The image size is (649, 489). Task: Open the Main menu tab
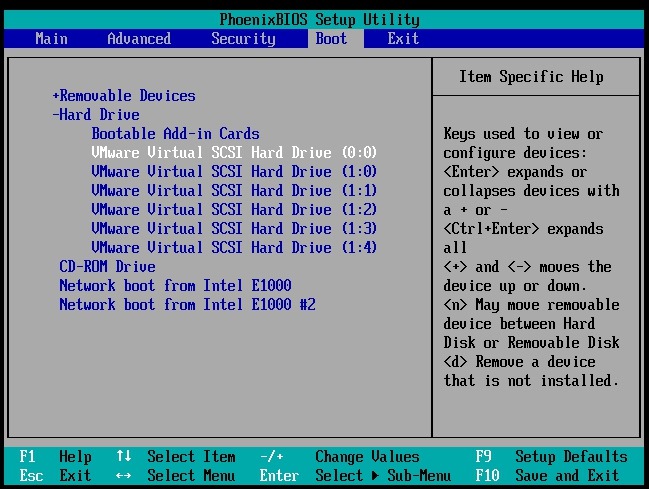coord(51,39)
